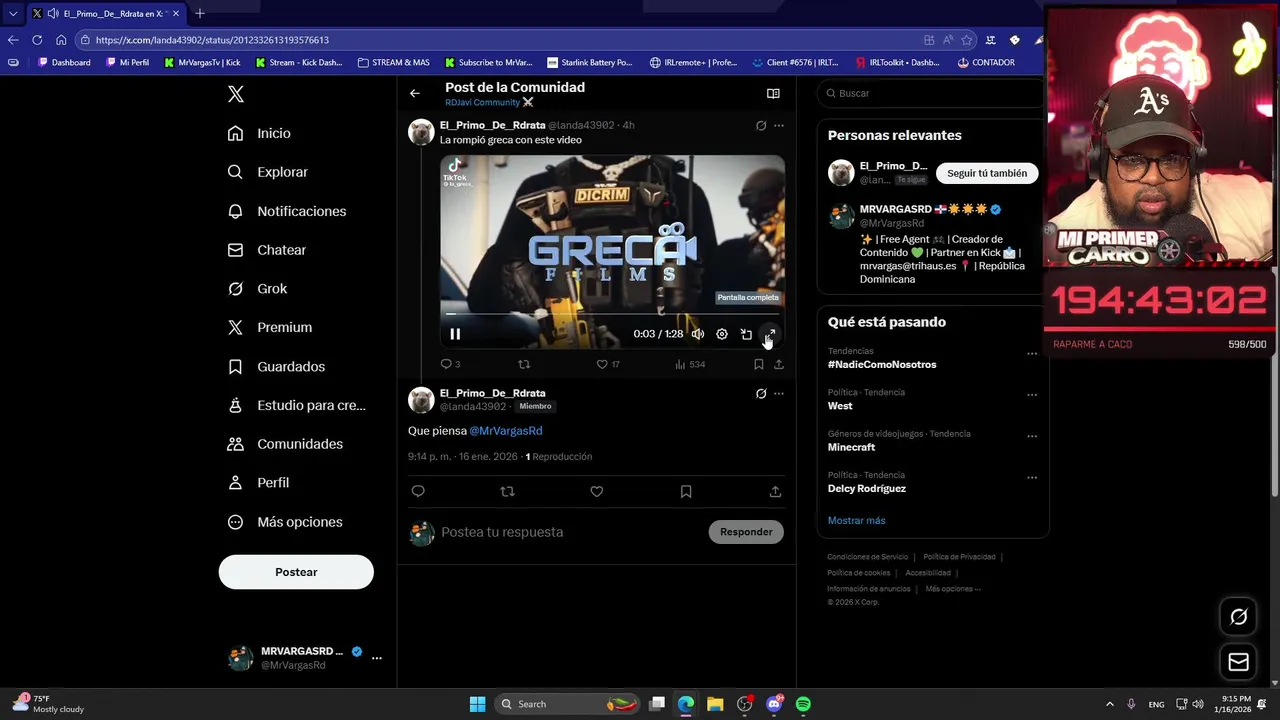Open Explorar from the sidebar
The height and width of the screenshot is (720, 1280).
(x=268, y=172)
